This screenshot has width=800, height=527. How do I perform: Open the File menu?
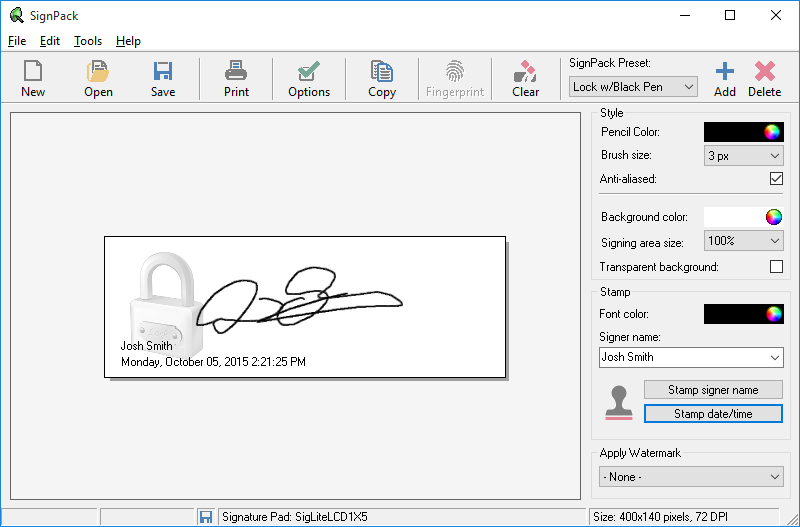click(17, 41)
